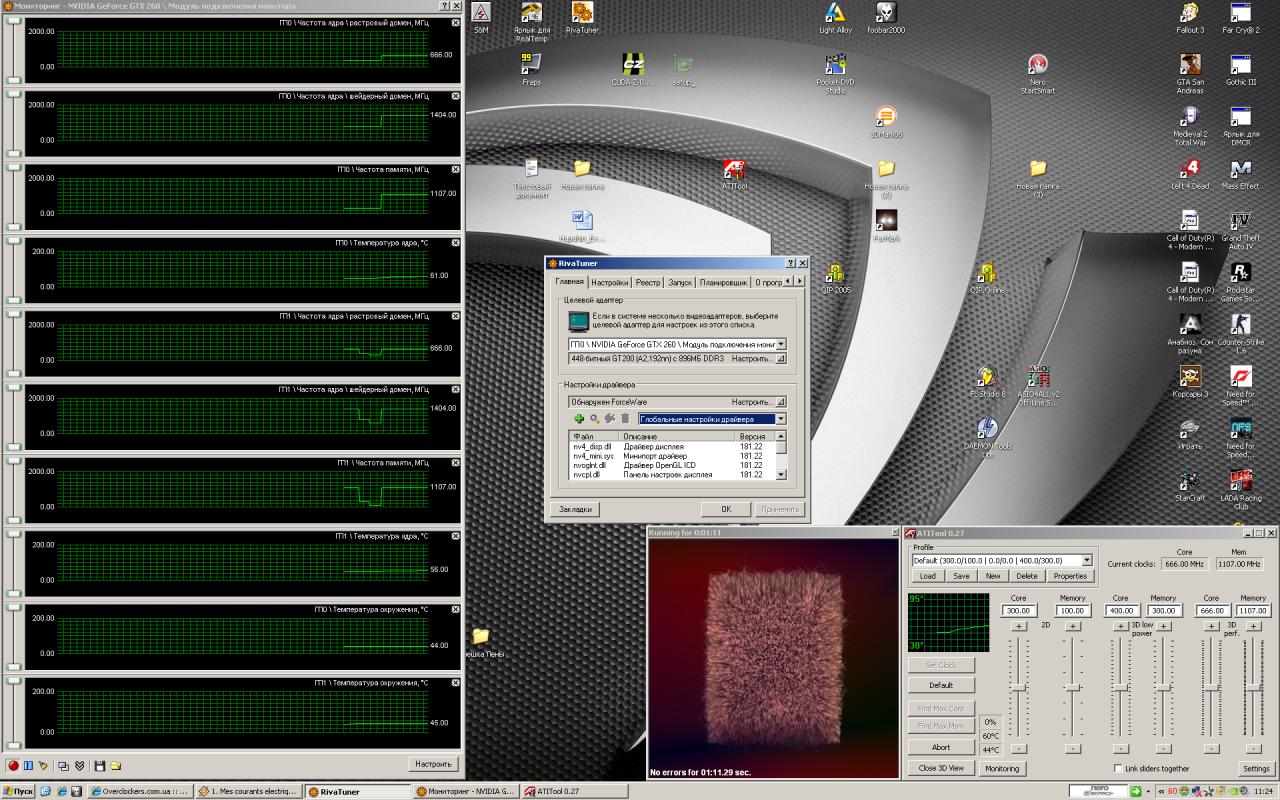Open the Fraps desktop shortcut
This screenshot has width=1280, height=800.
[531, 70]
